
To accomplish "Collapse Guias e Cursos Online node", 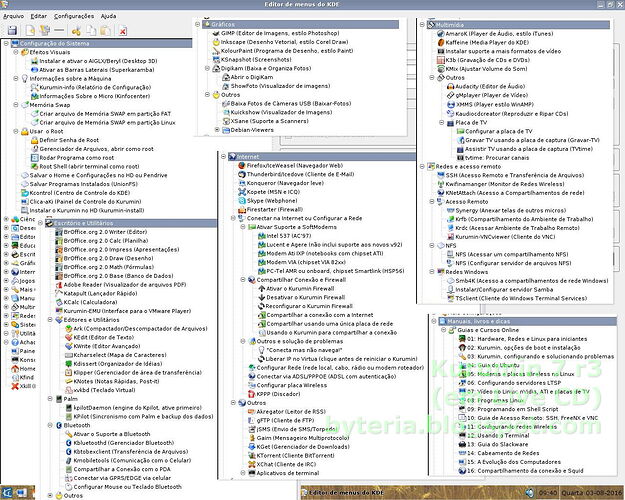I will click(x=444, y=330).
